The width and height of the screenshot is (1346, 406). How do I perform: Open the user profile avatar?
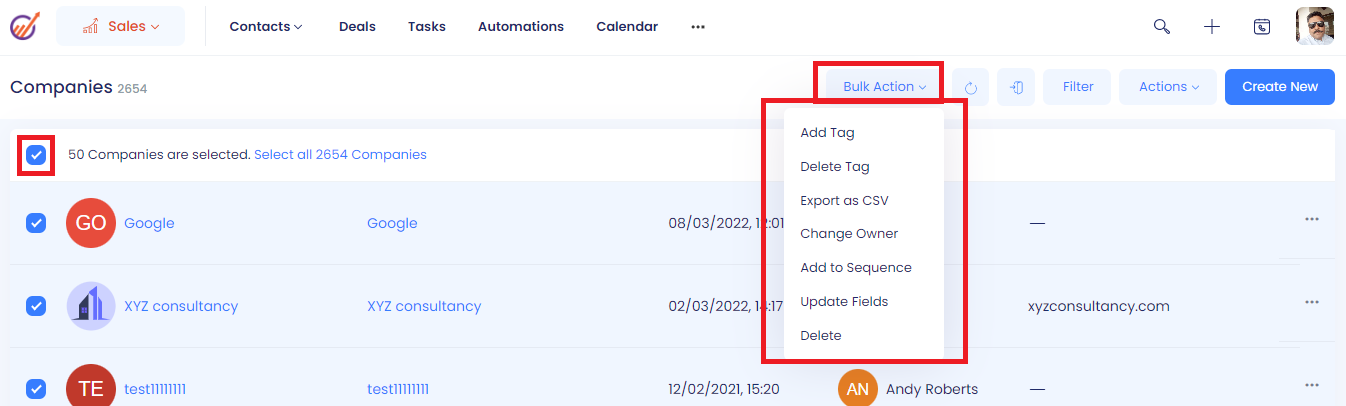pyautogui.click(x=1315, y=26)
